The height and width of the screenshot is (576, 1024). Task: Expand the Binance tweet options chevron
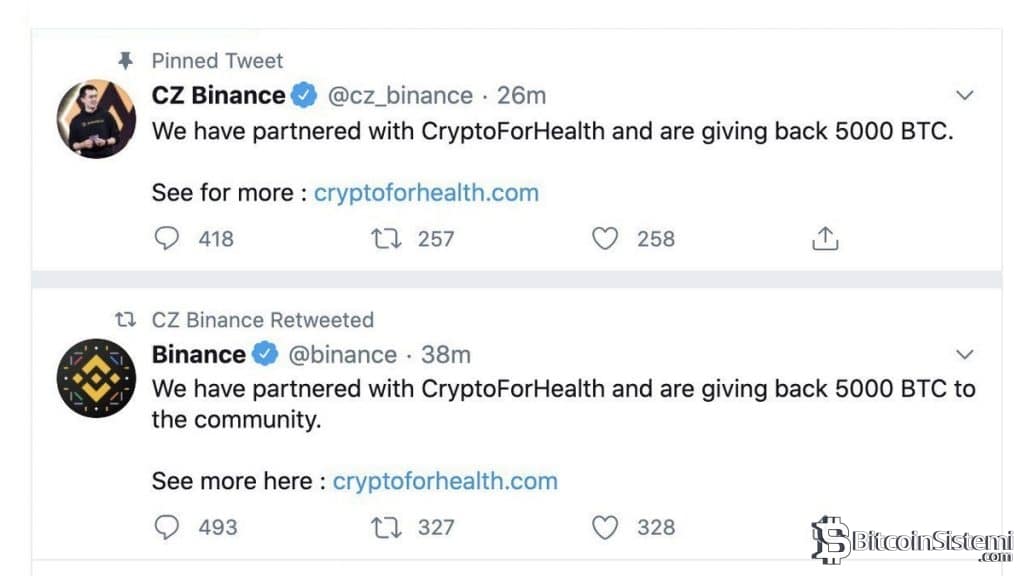(965, 355)
